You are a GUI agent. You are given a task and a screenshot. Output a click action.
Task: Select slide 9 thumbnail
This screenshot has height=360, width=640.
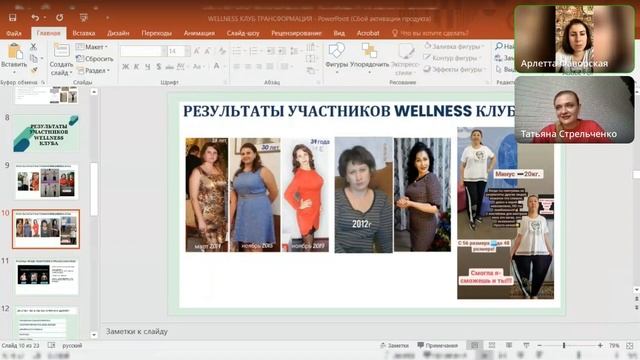point(47,181)
